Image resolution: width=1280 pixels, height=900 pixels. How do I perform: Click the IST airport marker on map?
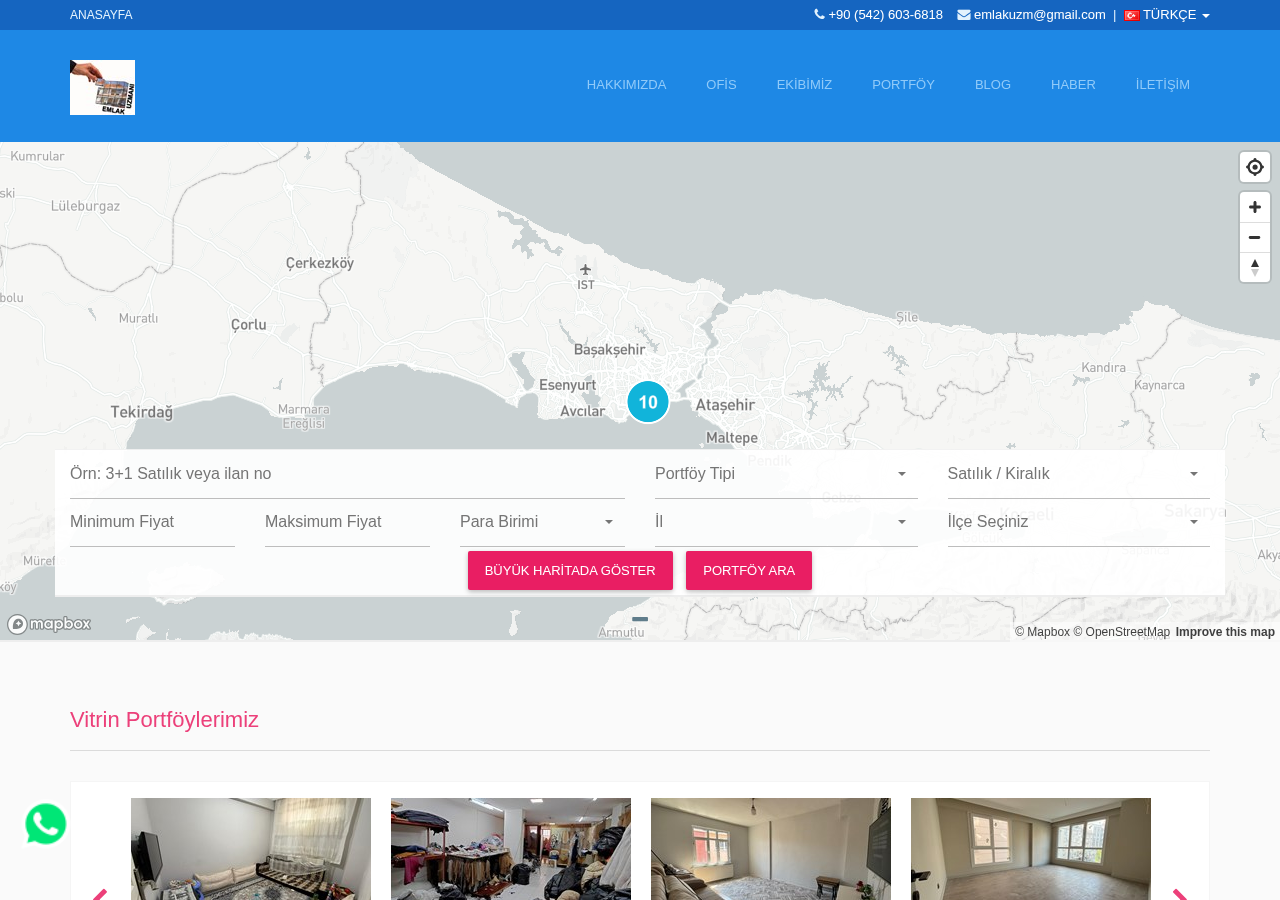click(x=586, y=275)
